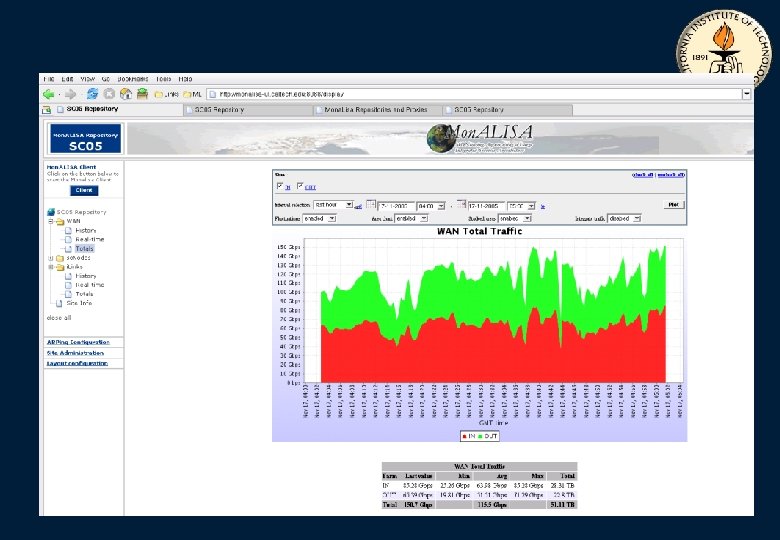
Task: Toggle the OUT series checkbox
Action: pos(300,185)
